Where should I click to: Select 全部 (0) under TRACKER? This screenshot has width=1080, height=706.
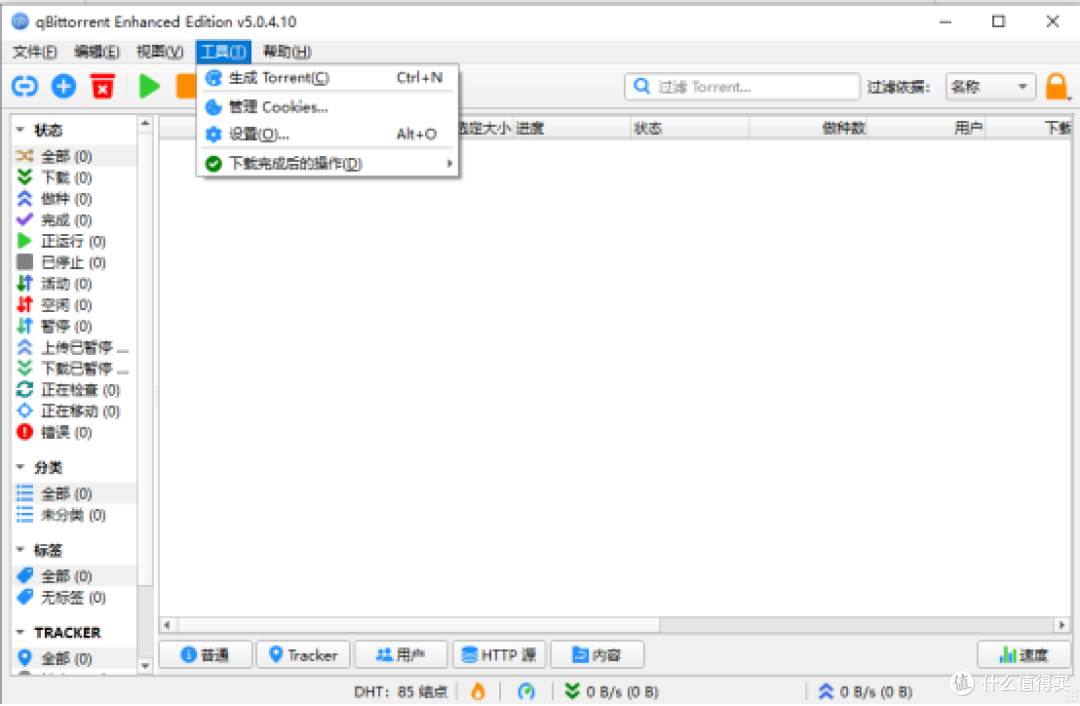pyautogui.click(x=74, y=658)
